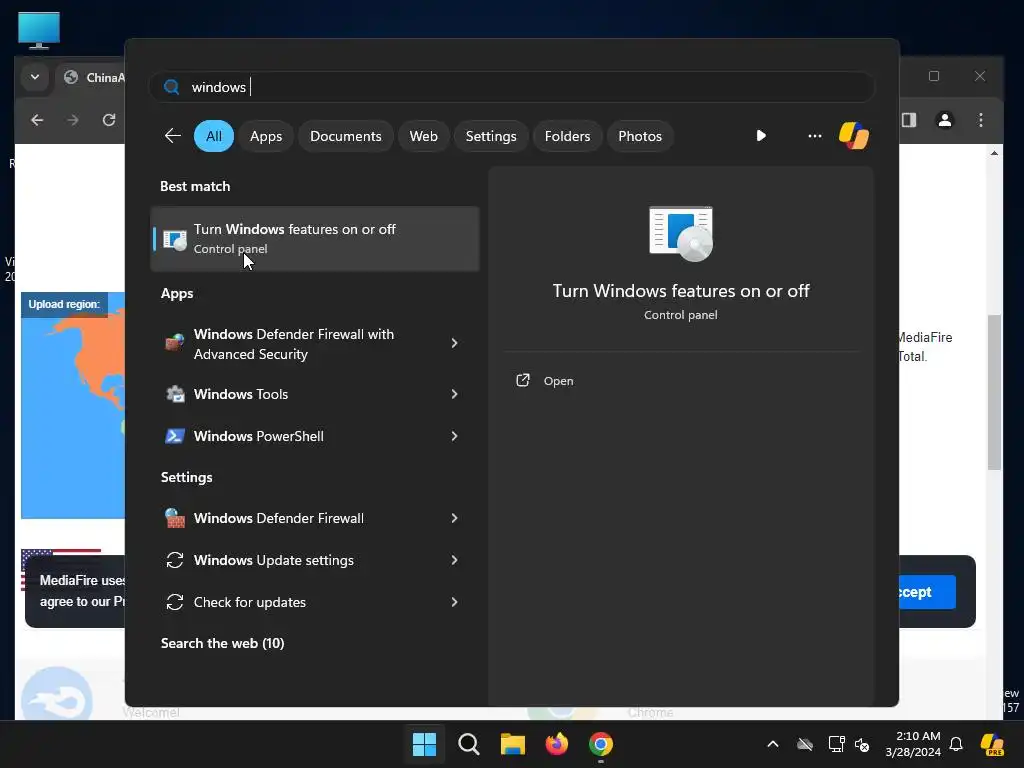Show hidden icons with the tray chevron
The image size is (1024, 768).
coord(773,744)
